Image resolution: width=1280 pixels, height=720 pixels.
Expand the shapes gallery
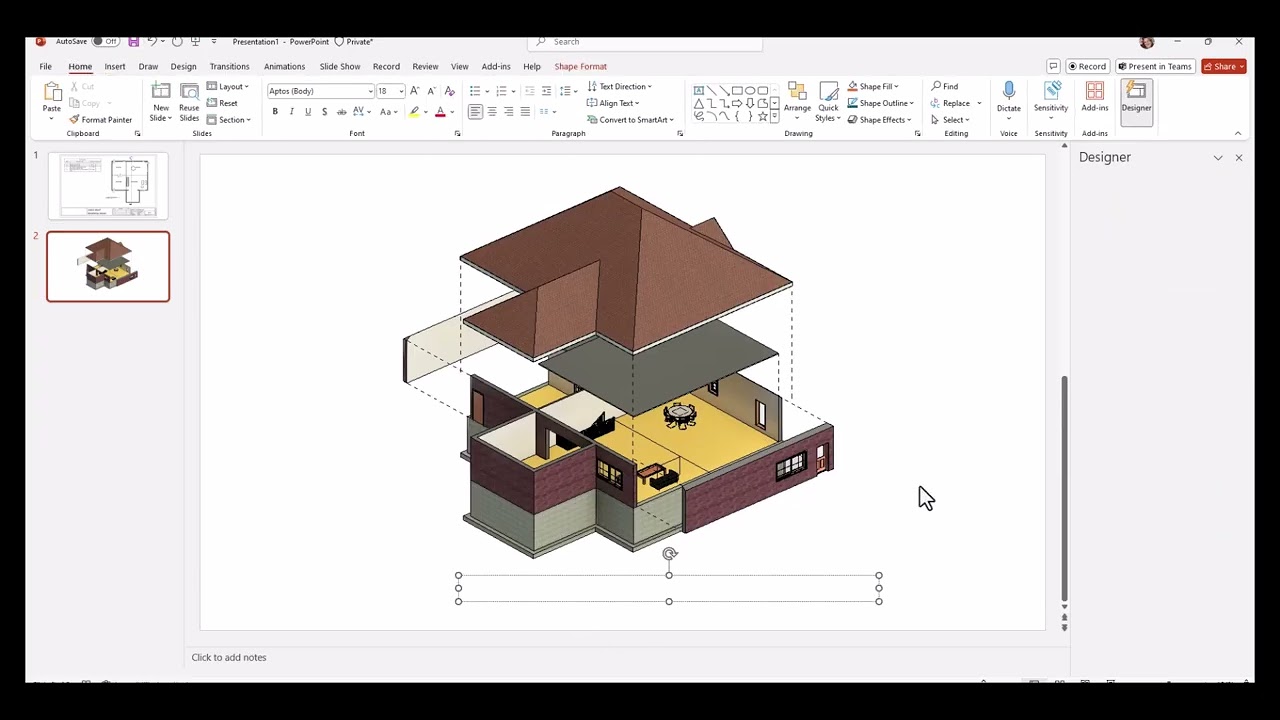[774, 117]
